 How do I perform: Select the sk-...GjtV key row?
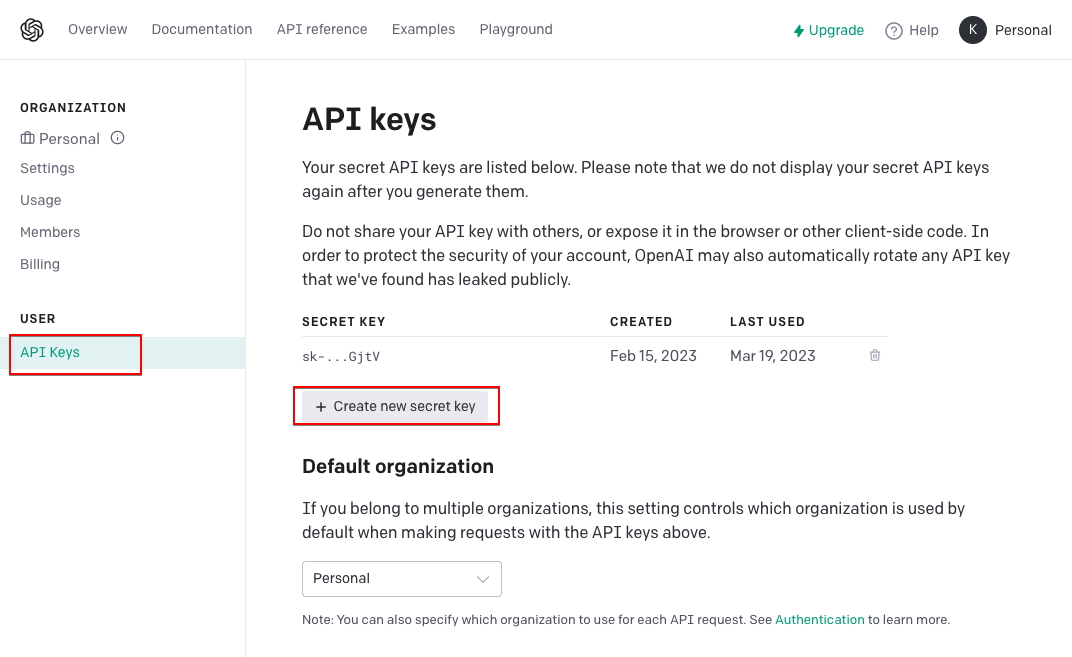point(595,356)
